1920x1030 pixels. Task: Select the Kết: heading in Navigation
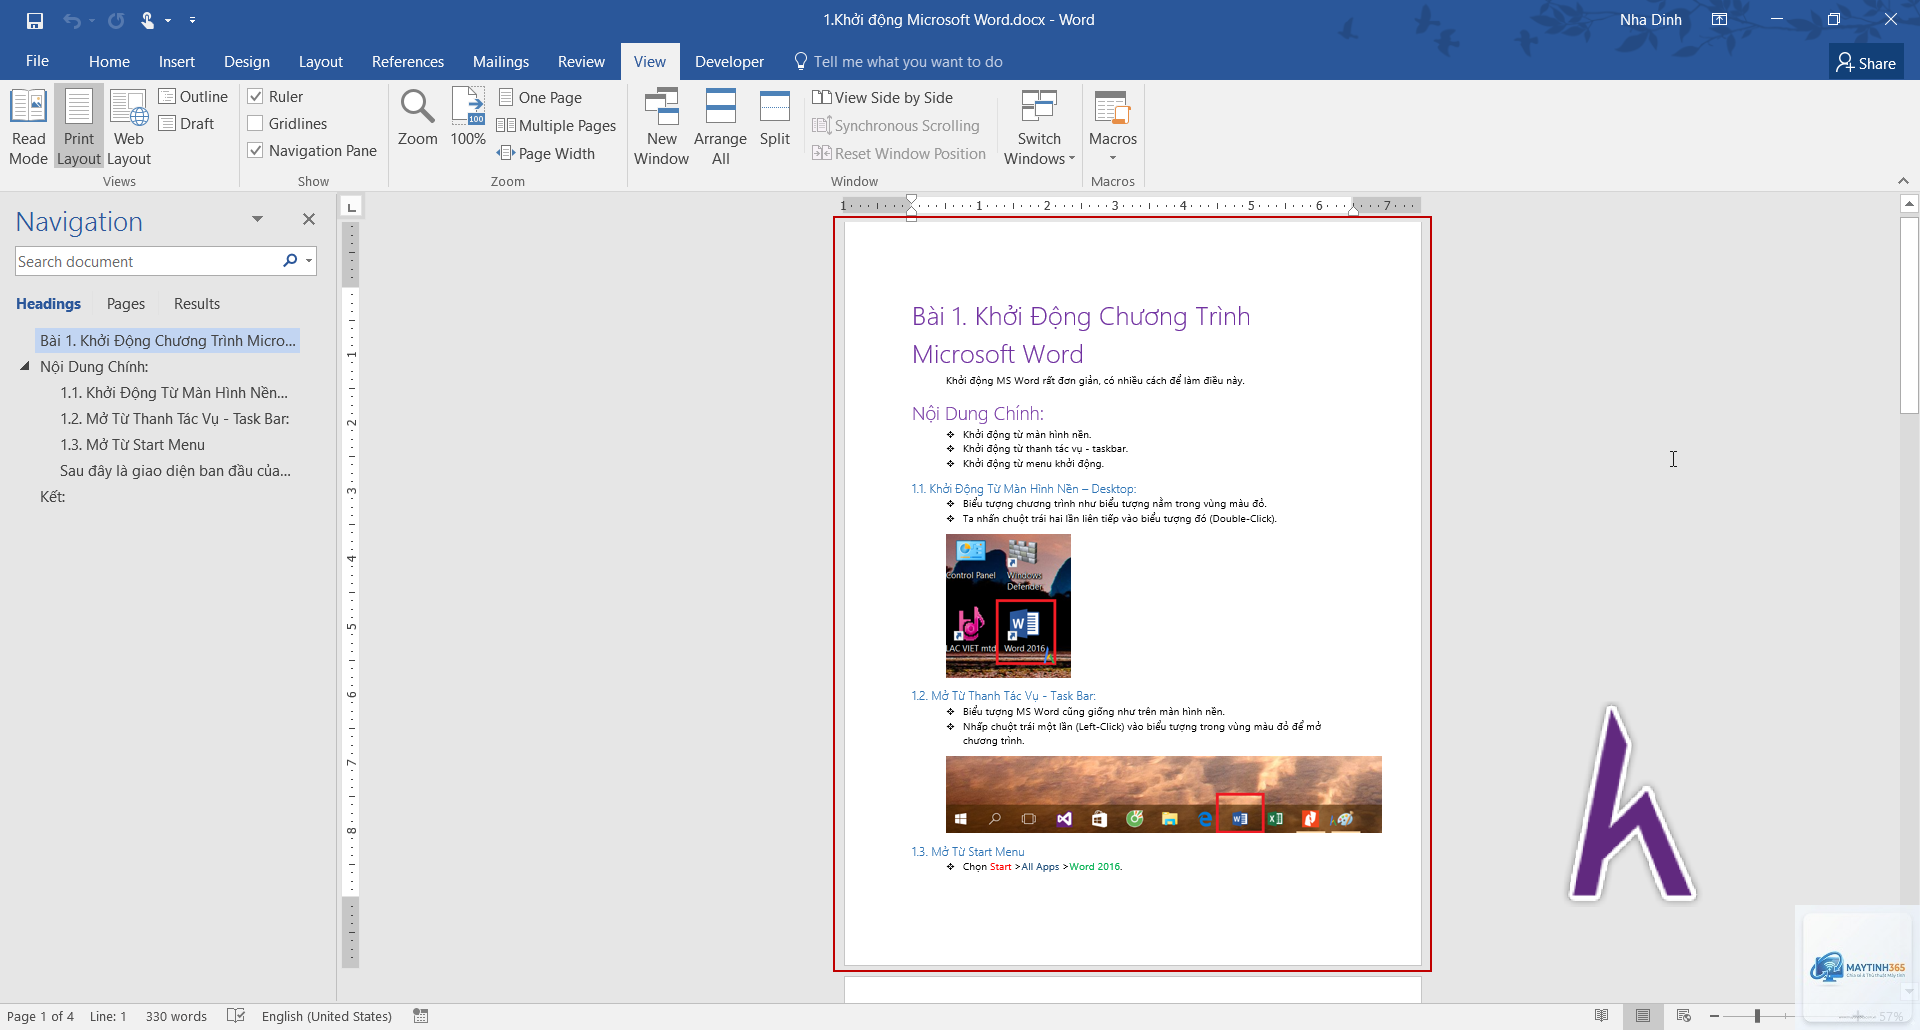pos(52,497)
